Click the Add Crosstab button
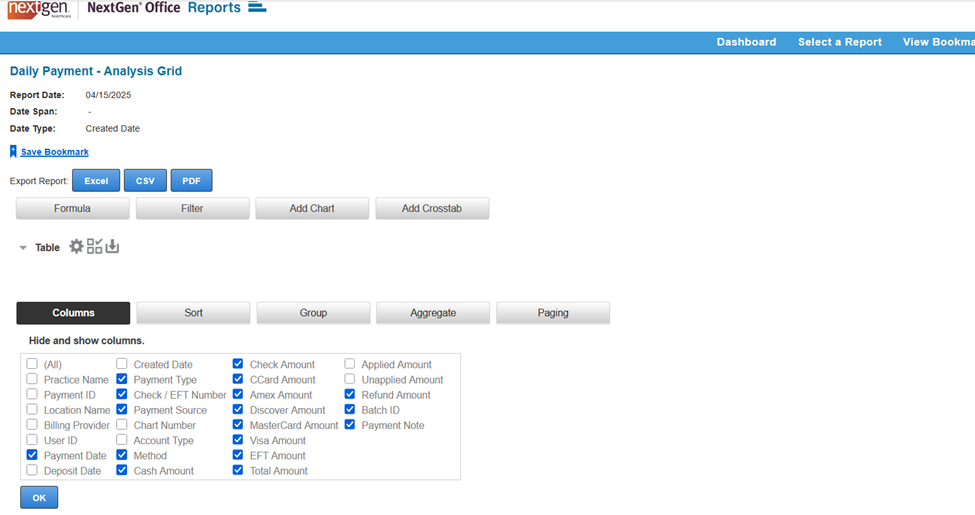This screenshot has width=975, height=515. [432, 209]
